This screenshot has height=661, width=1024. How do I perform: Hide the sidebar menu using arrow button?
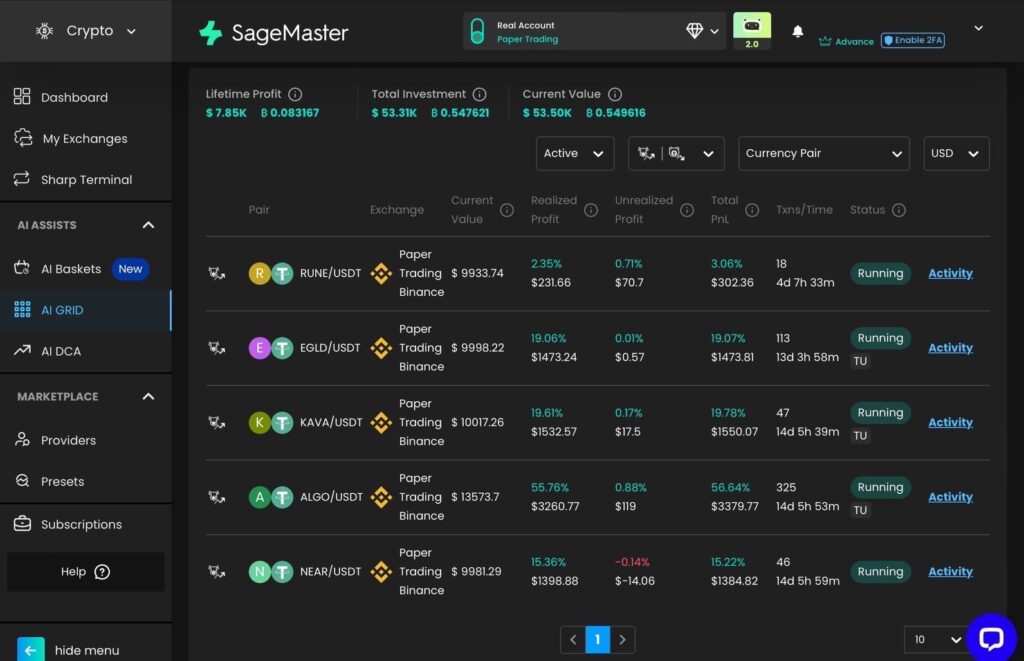(31, 649)
